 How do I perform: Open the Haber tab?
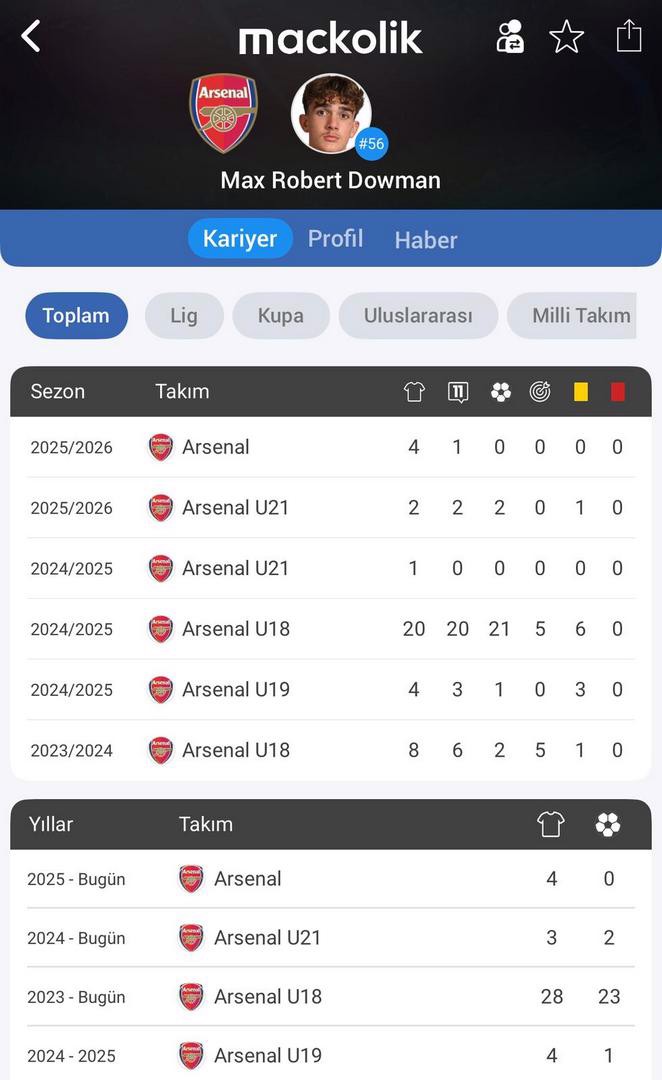coord(426,240)
